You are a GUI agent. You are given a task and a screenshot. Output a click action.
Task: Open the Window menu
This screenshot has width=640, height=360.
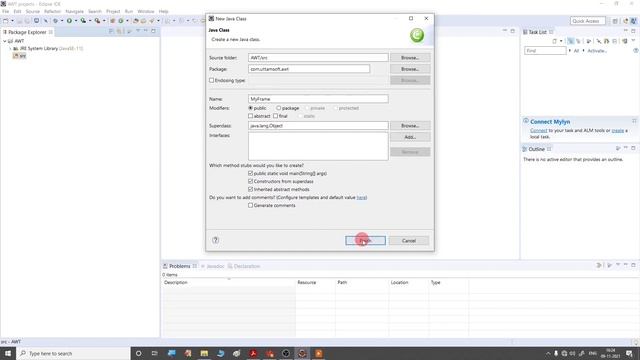point(146,11)
